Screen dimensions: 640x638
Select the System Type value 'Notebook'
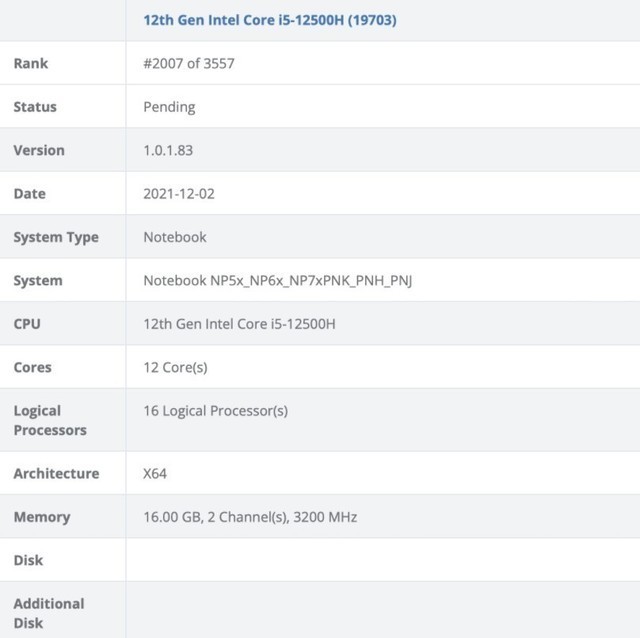coord(175,237)
